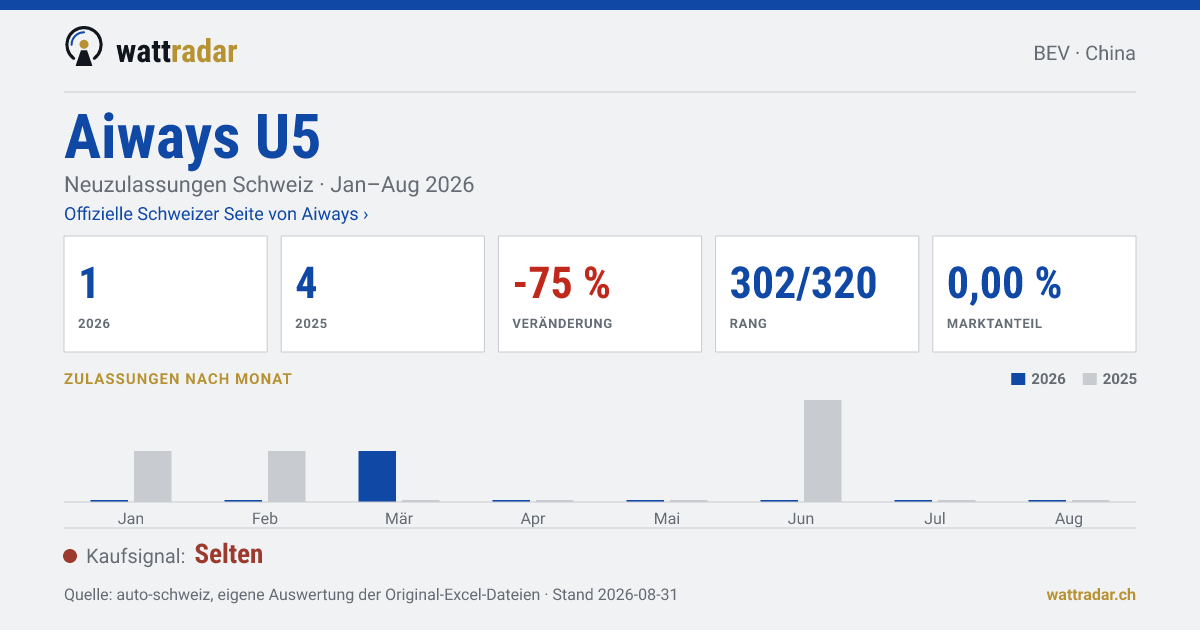Click the Apr month label
The height and width of the screenshot is (630, 1200).
coord(533,518)
